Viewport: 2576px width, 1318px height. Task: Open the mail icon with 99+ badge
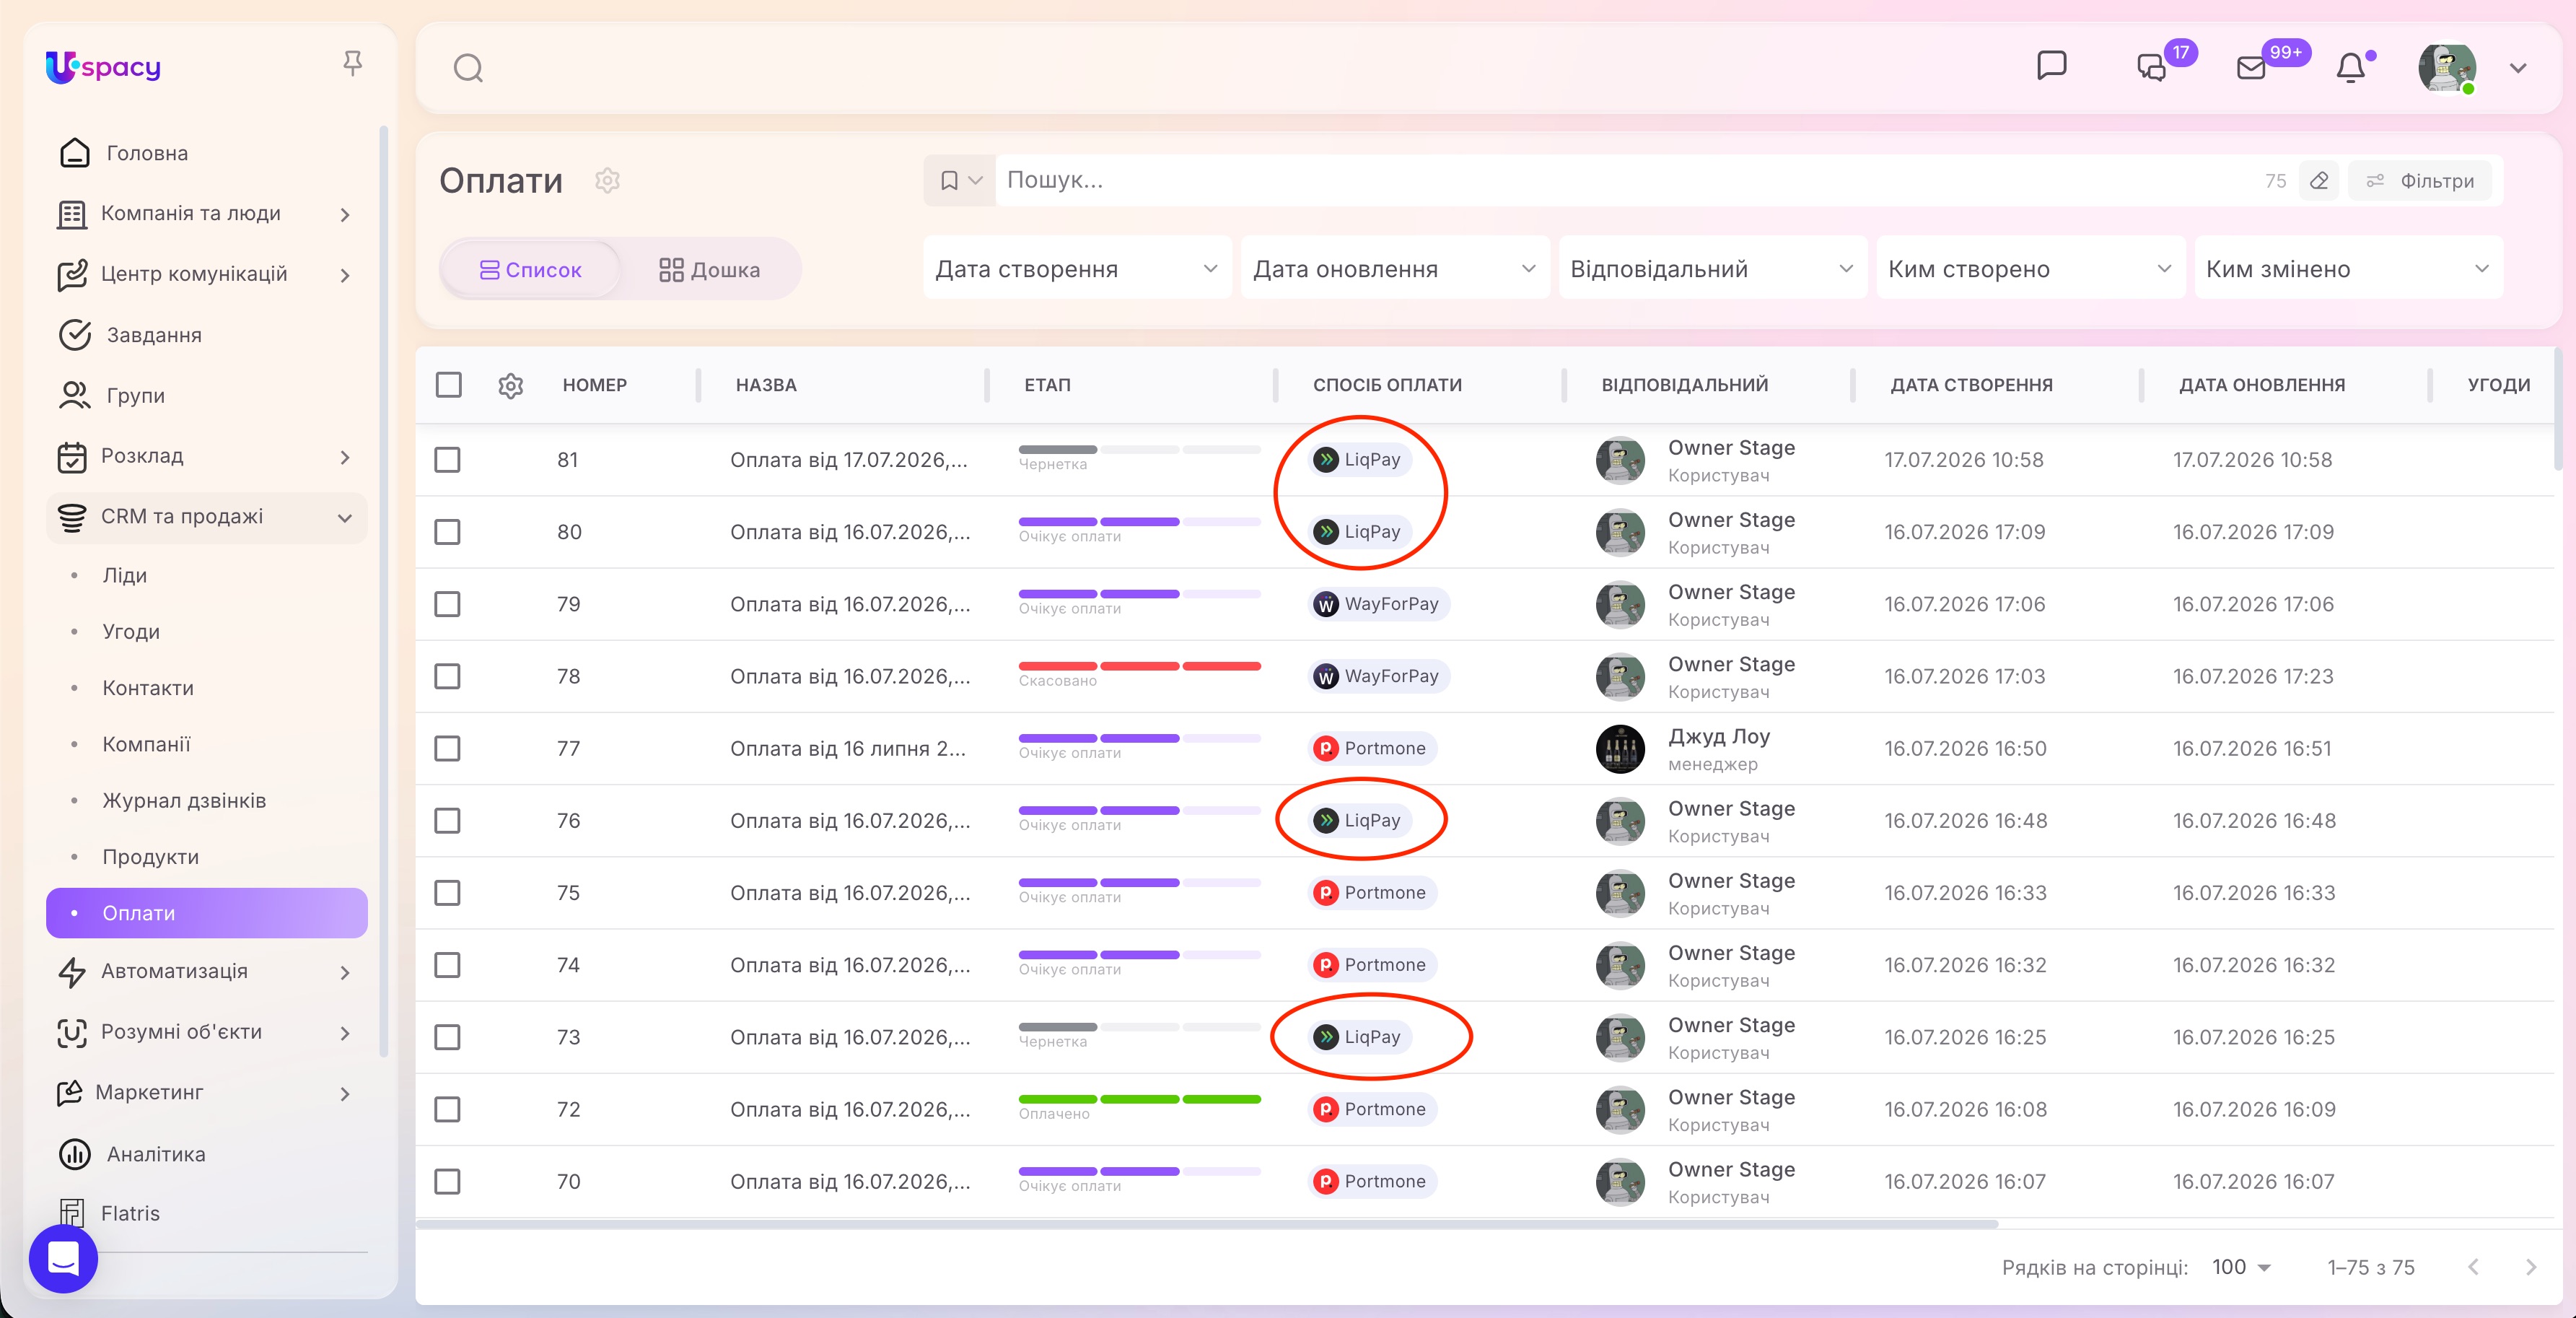(2250, 67)
